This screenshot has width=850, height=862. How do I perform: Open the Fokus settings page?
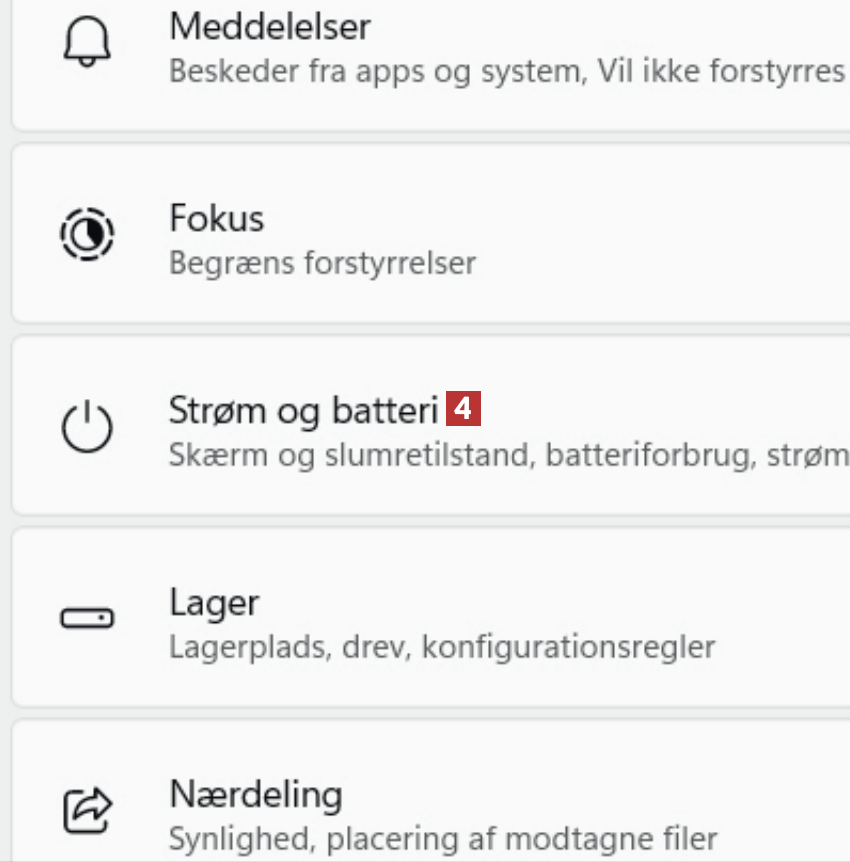pyautogui.click(x=217, y=218)
